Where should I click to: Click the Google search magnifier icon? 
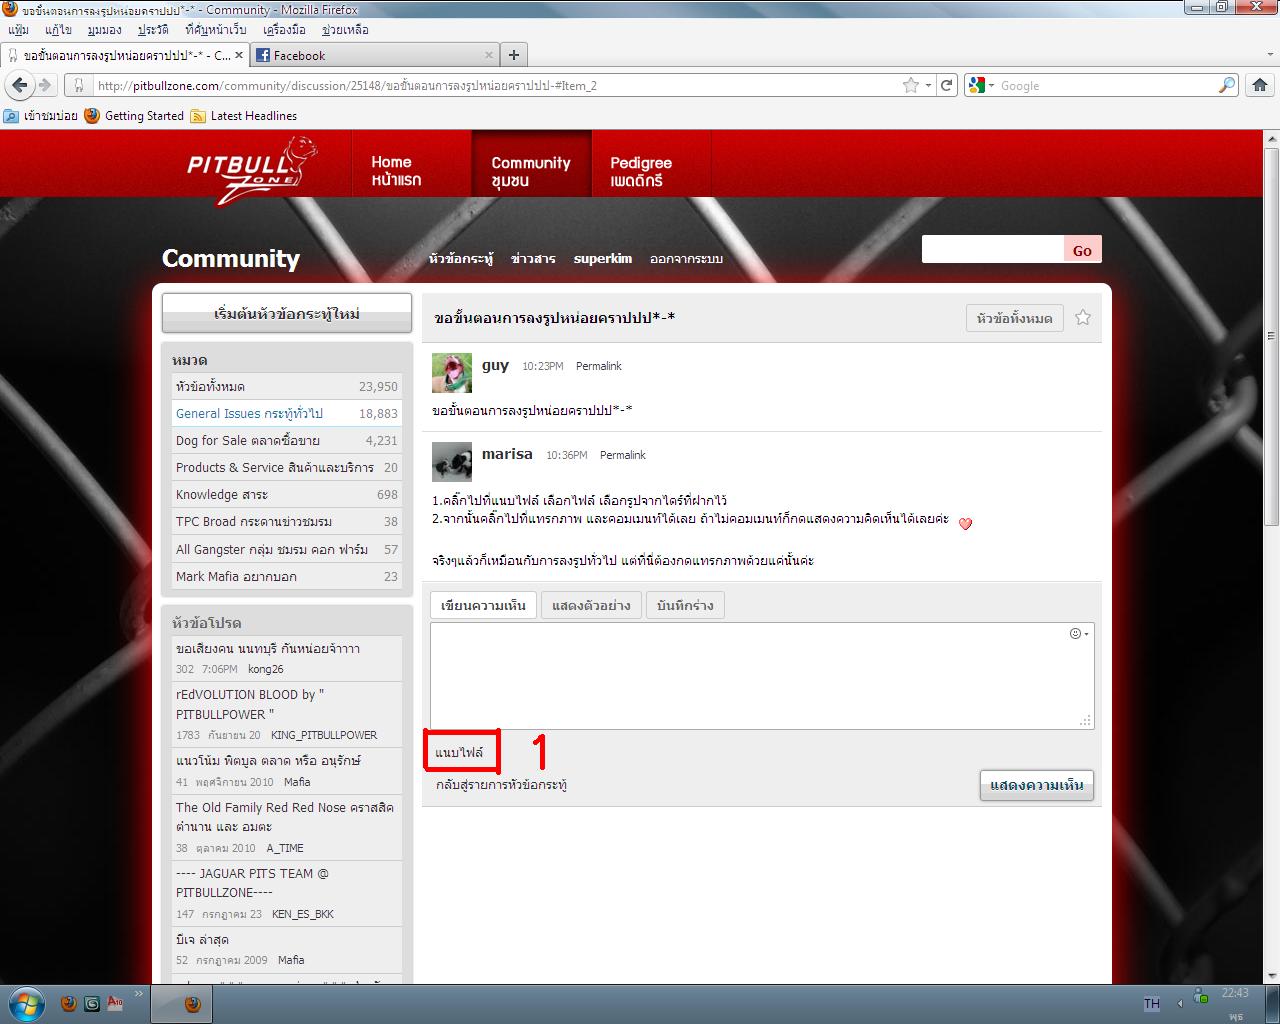coord(1226,85)
